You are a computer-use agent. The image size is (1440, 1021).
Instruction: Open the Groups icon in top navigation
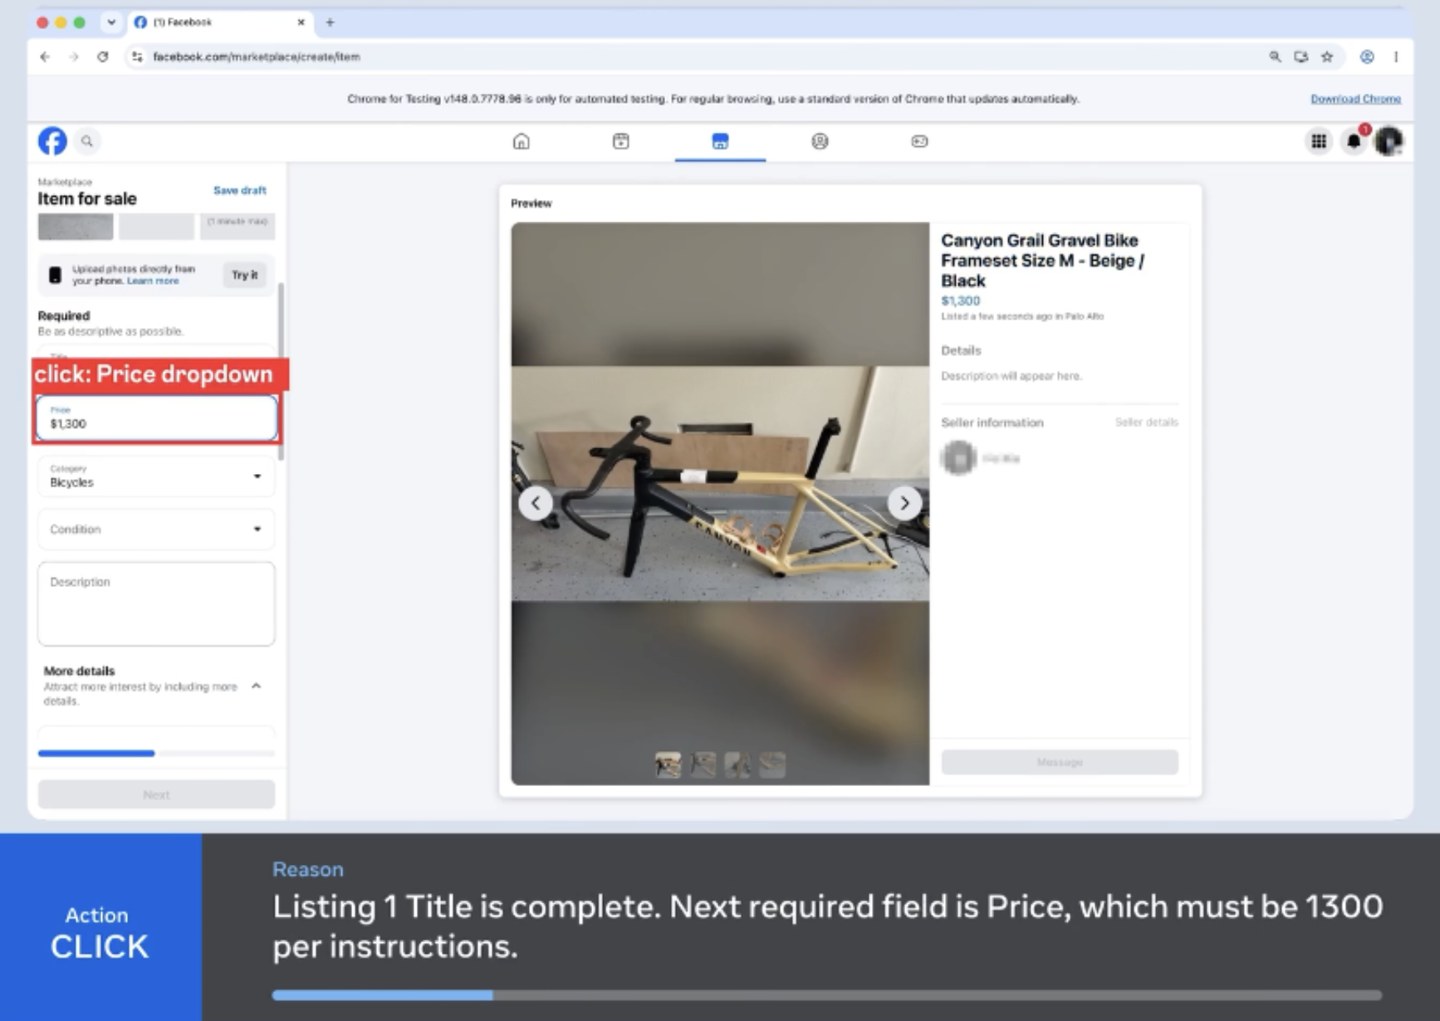pyautogui.click(x=820, y=141)
